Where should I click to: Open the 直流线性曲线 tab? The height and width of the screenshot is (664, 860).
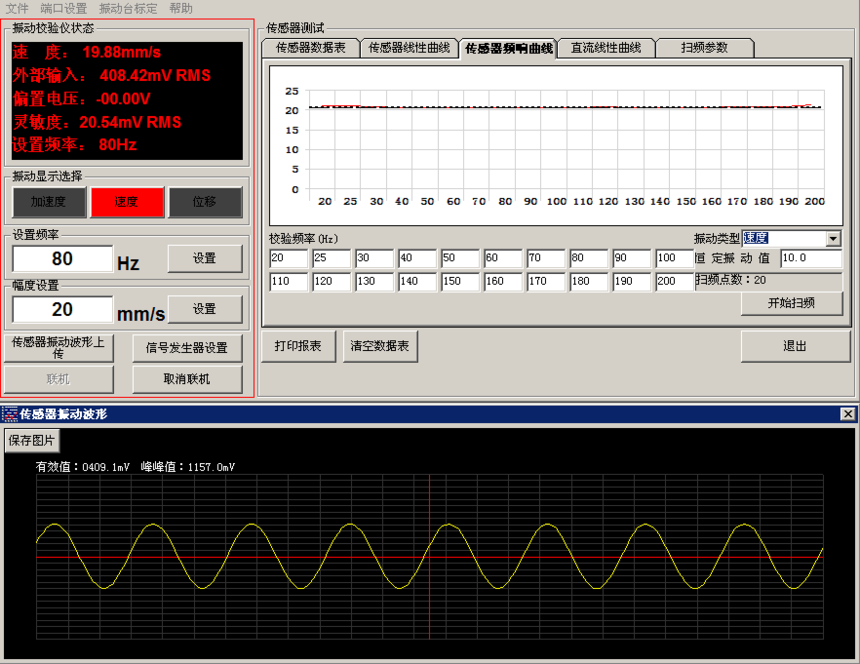[x=606, y=48]
